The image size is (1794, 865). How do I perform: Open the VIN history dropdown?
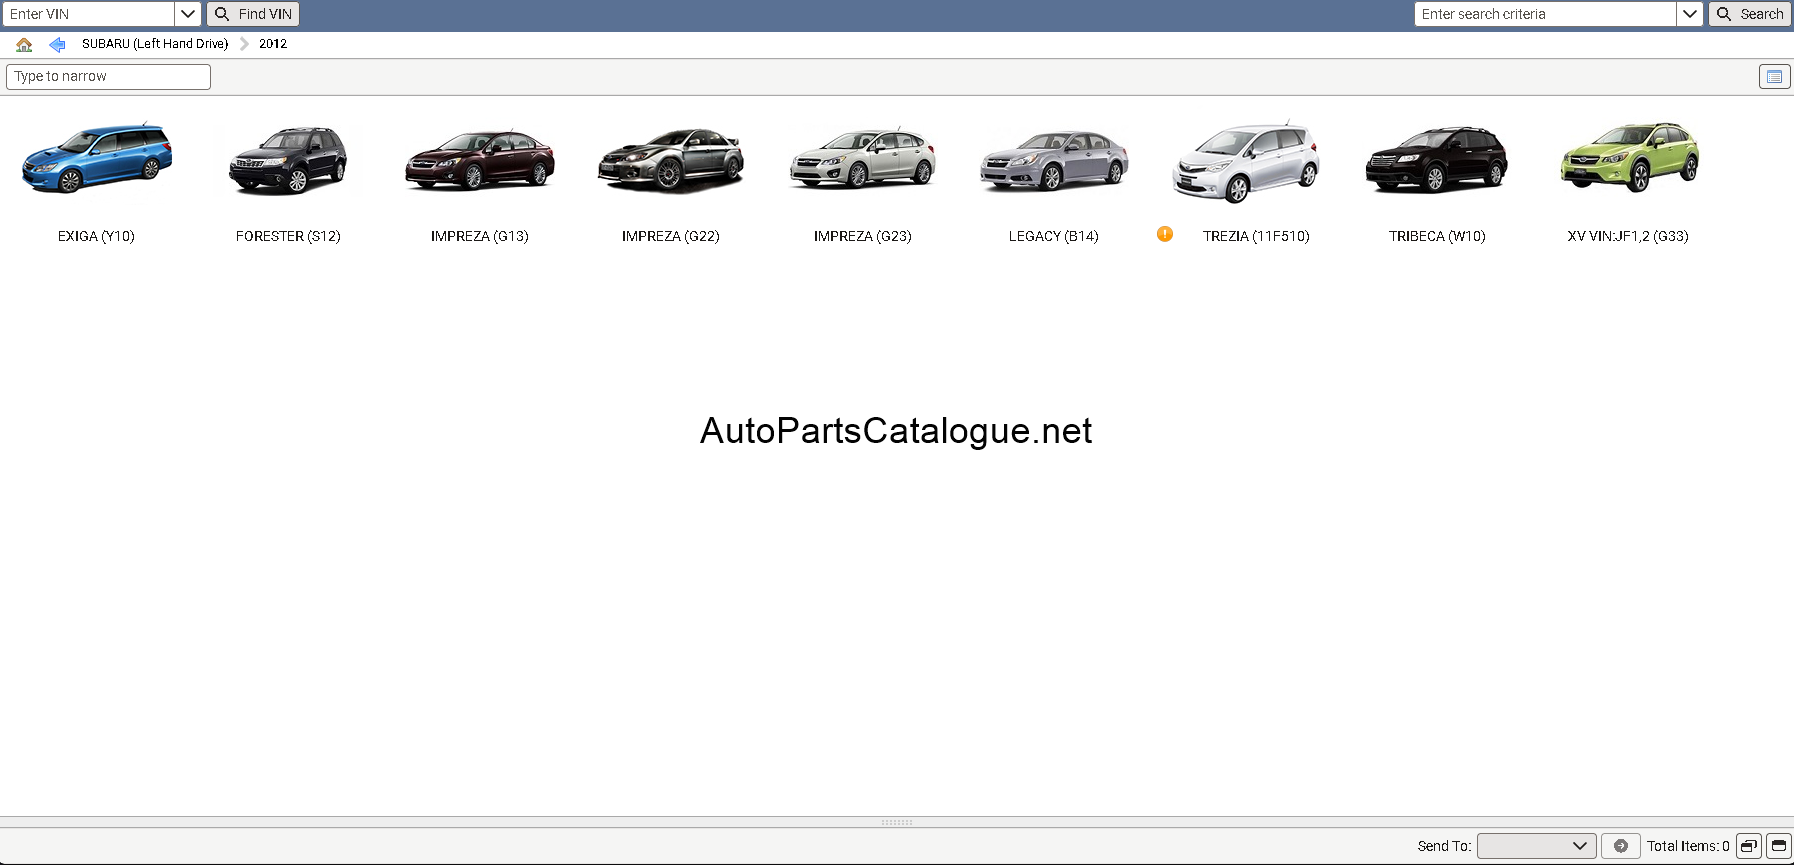tap(188, 14)
